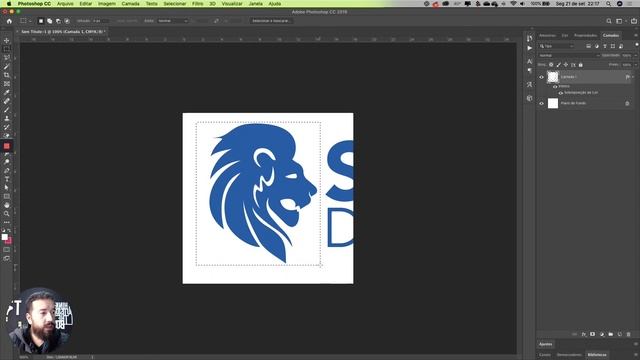
Task: Open the Actions play panel icon
Action: click(529, 48)
